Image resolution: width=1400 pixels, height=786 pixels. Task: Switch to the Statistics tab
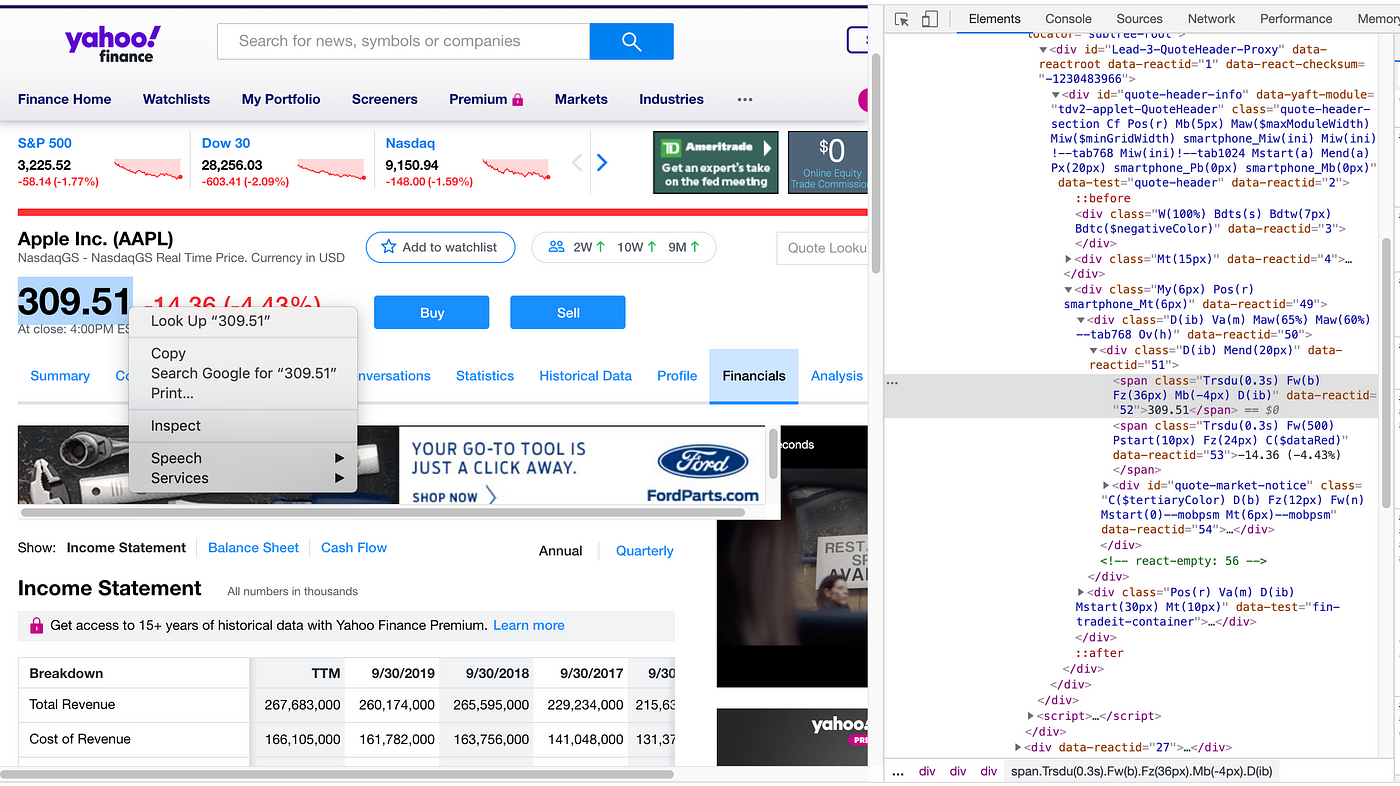pyautogui.click(x=485, y=376)
